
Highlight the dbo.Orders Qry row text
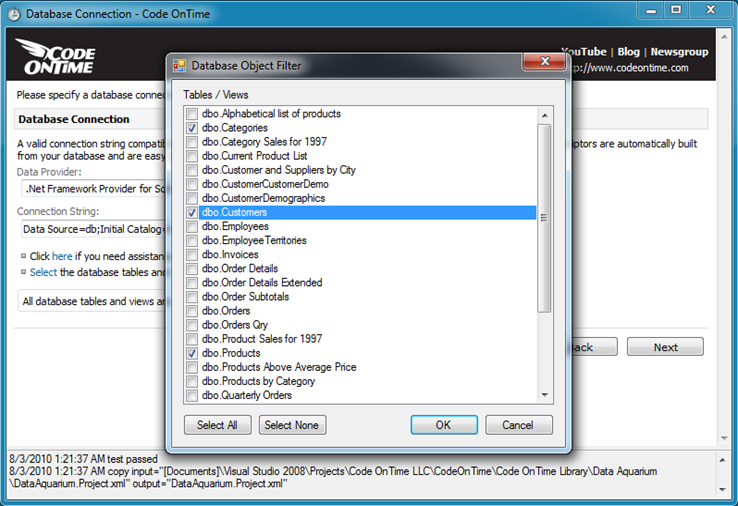(235, 325)
